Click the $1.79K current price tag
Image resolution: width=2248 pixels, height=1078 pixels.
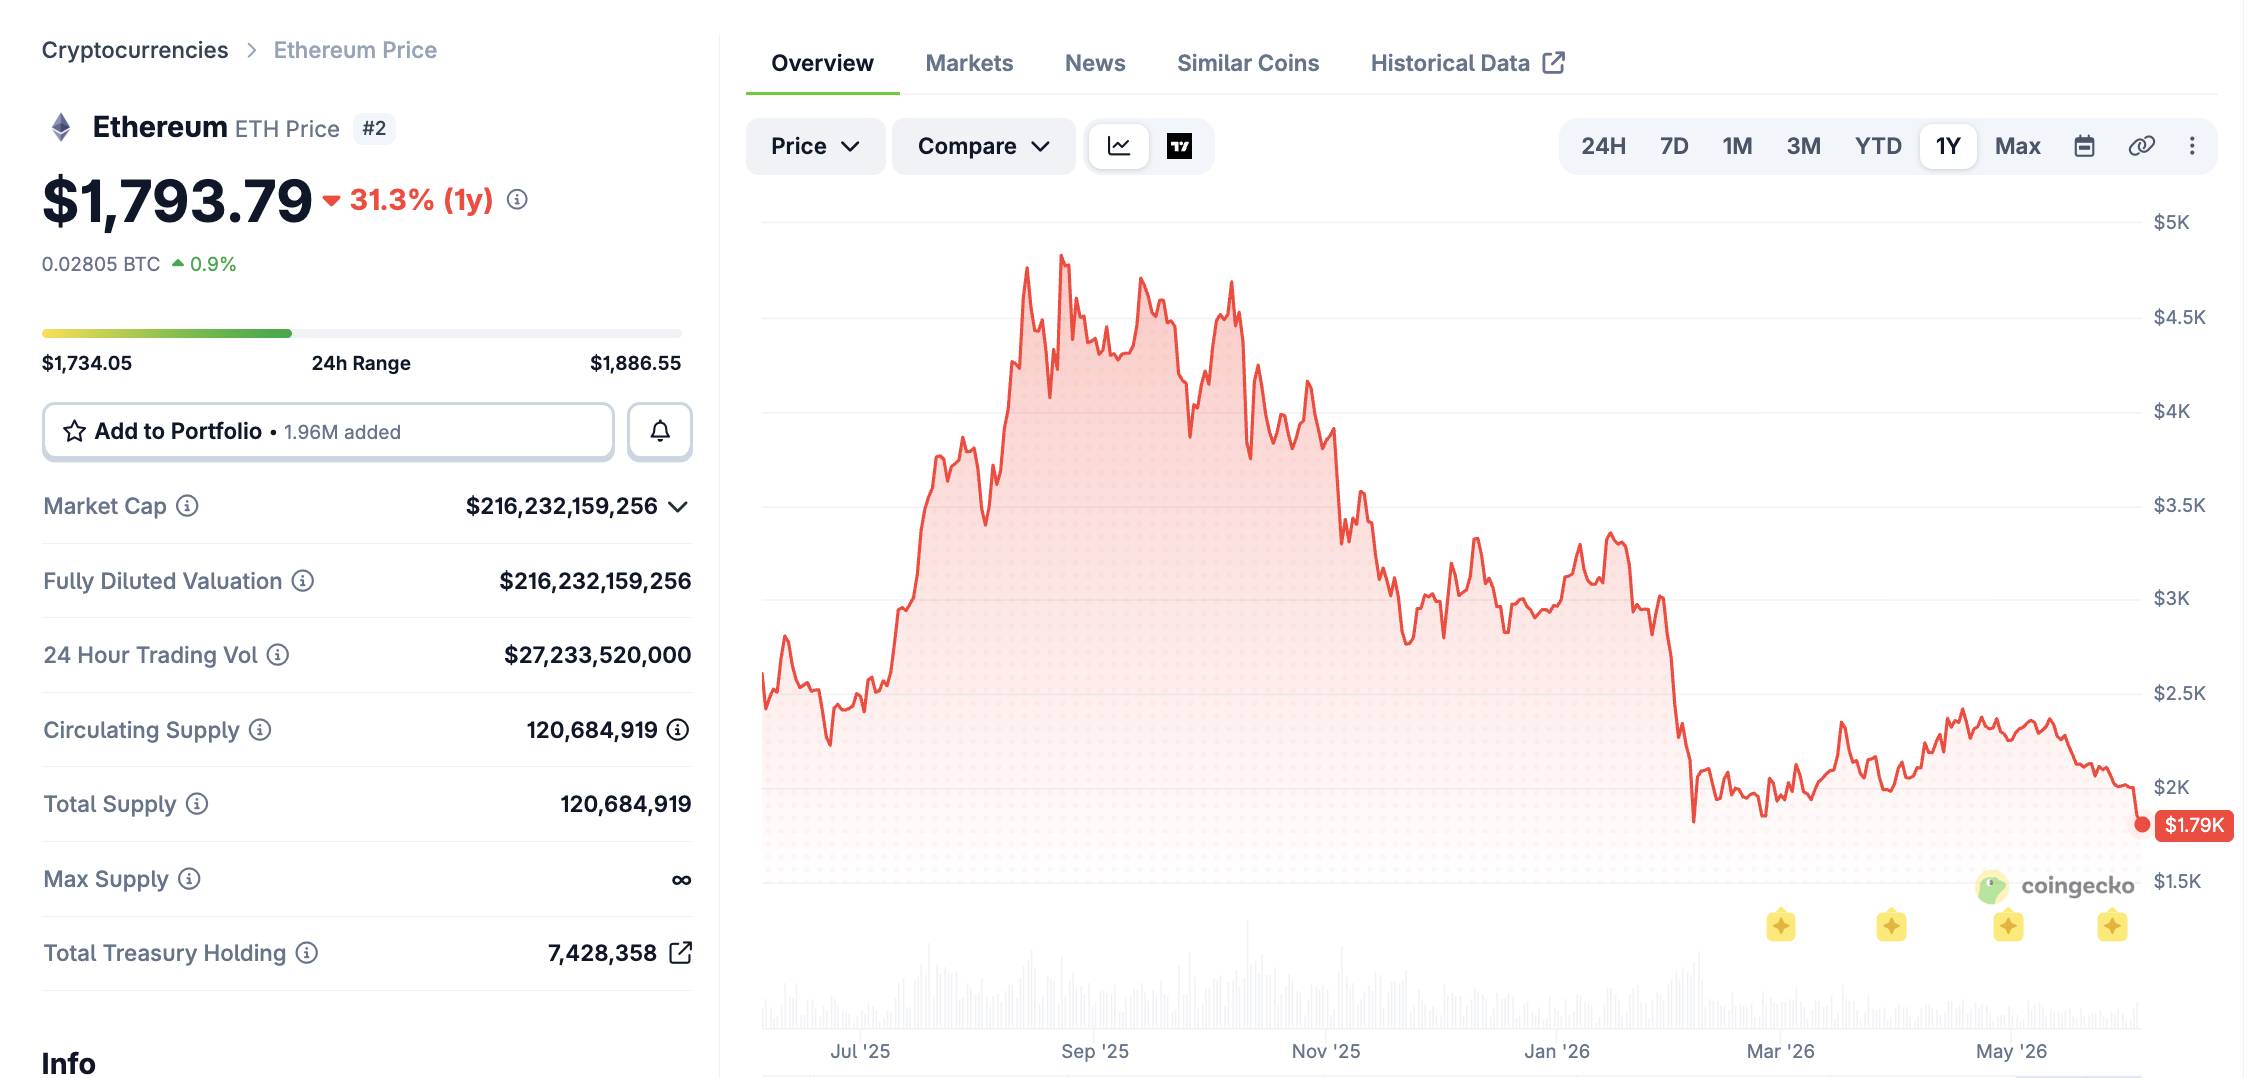[x=2194, y=825]
